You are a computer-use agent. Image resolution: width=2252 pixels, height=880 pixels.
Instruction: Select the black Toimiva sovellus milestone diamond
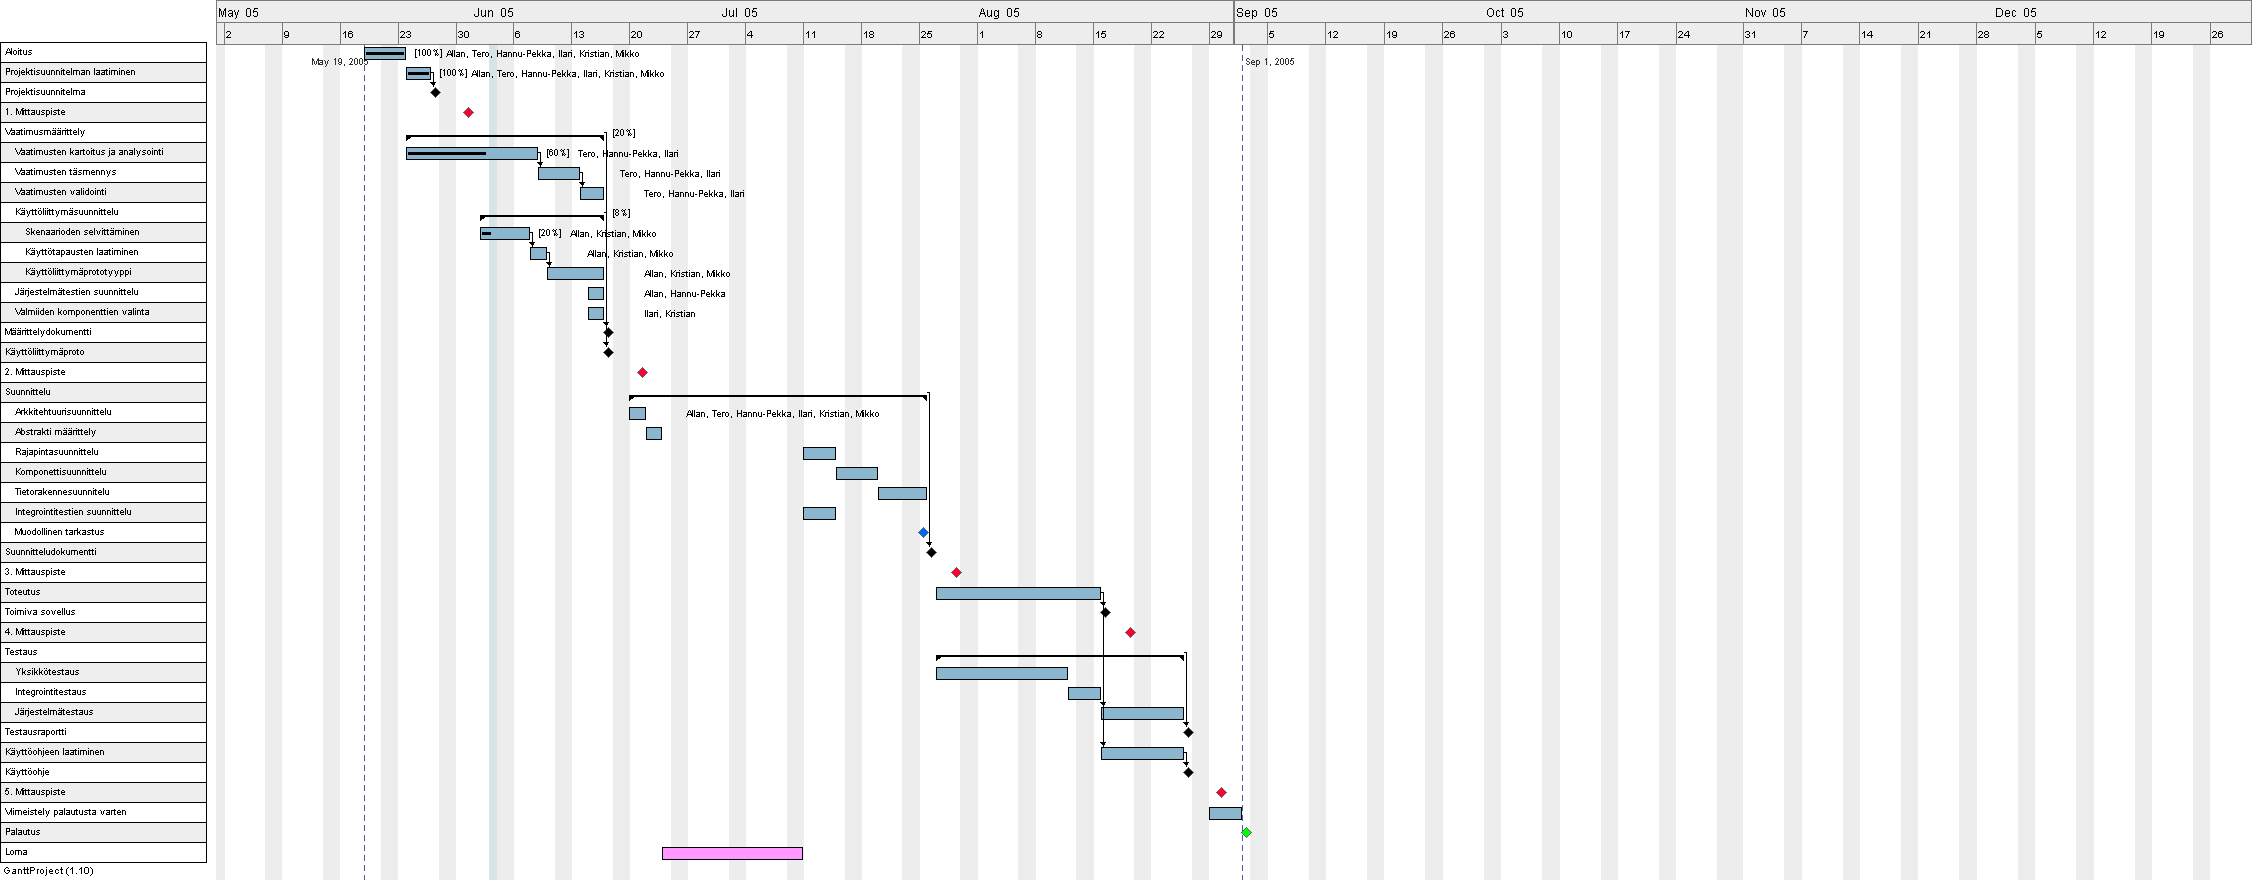[x=1105, y=612]
